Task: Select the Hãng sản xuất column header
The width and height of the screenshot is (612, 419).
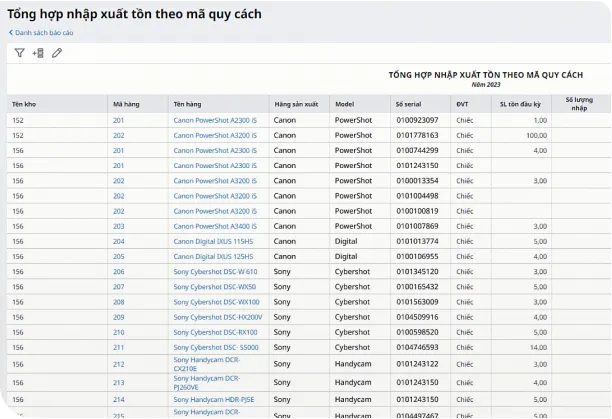Action: tap(296, 104)
